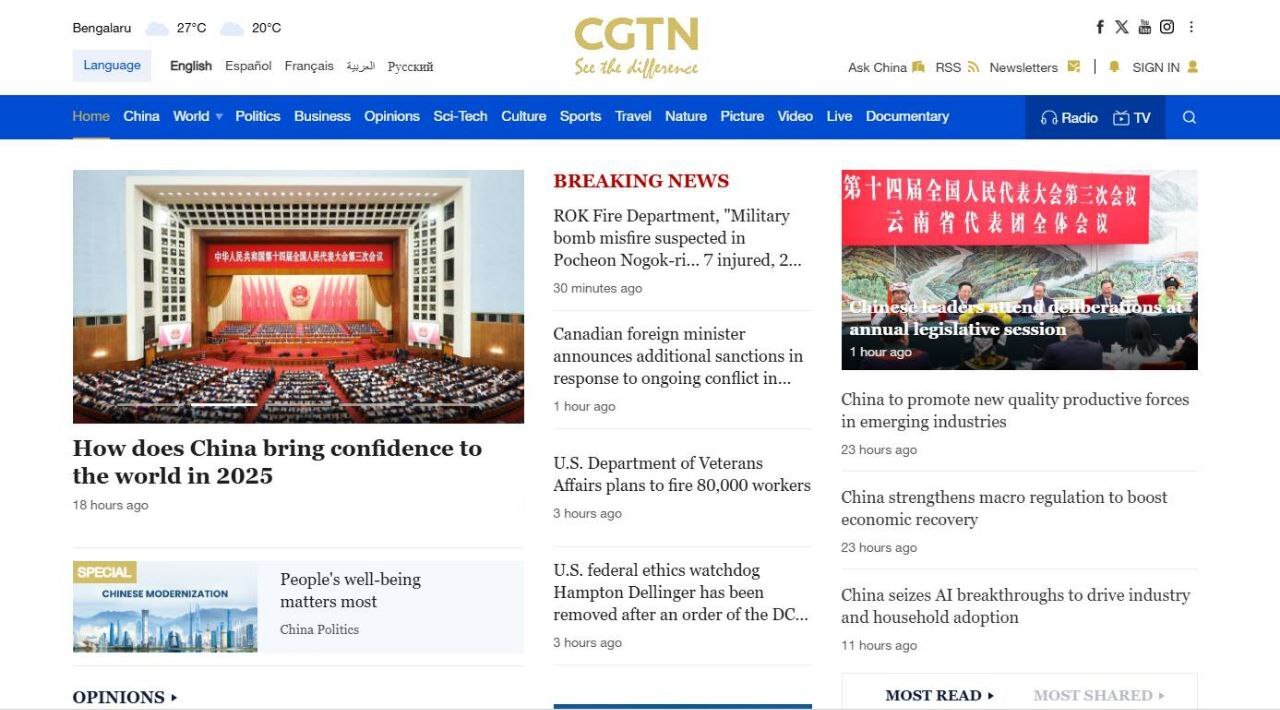Viewport: 1280px width, 710px height.
Task: Open the Radio headphones button
Action: (1069, 117)
